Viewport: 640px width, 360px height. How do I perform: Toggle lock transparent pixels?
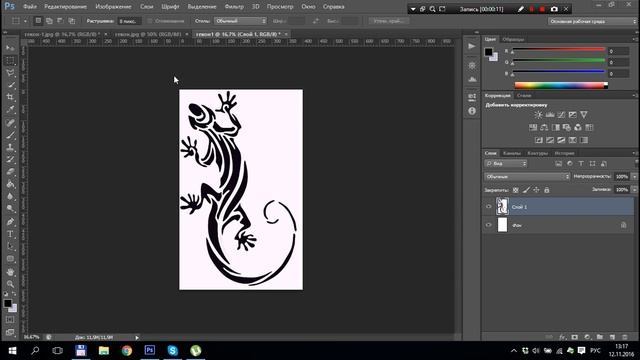click(516, 190)
